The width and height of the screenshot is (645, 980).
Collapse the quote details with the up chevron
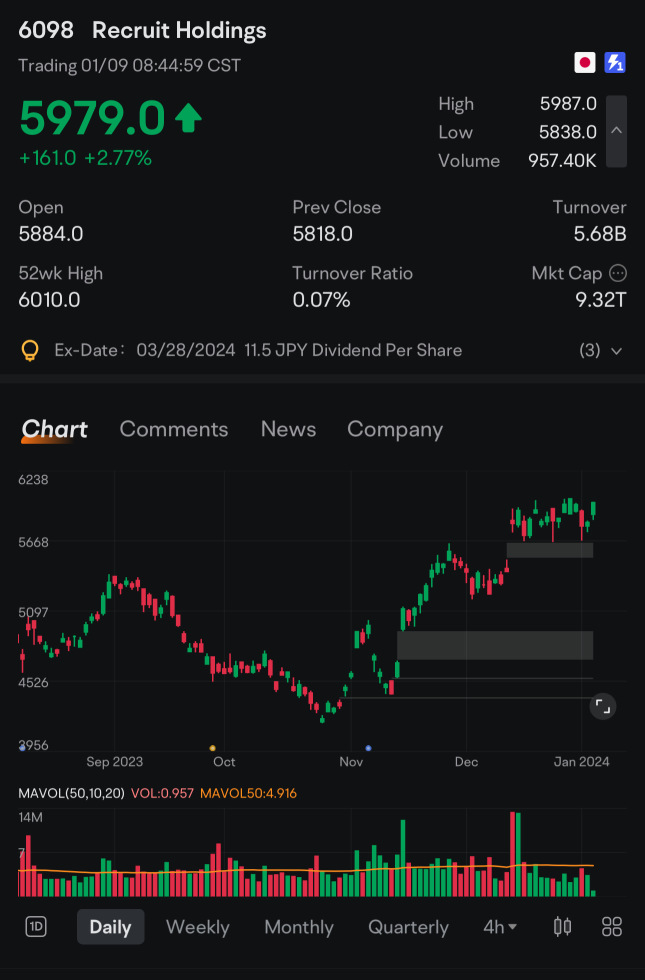coord(616,131)
